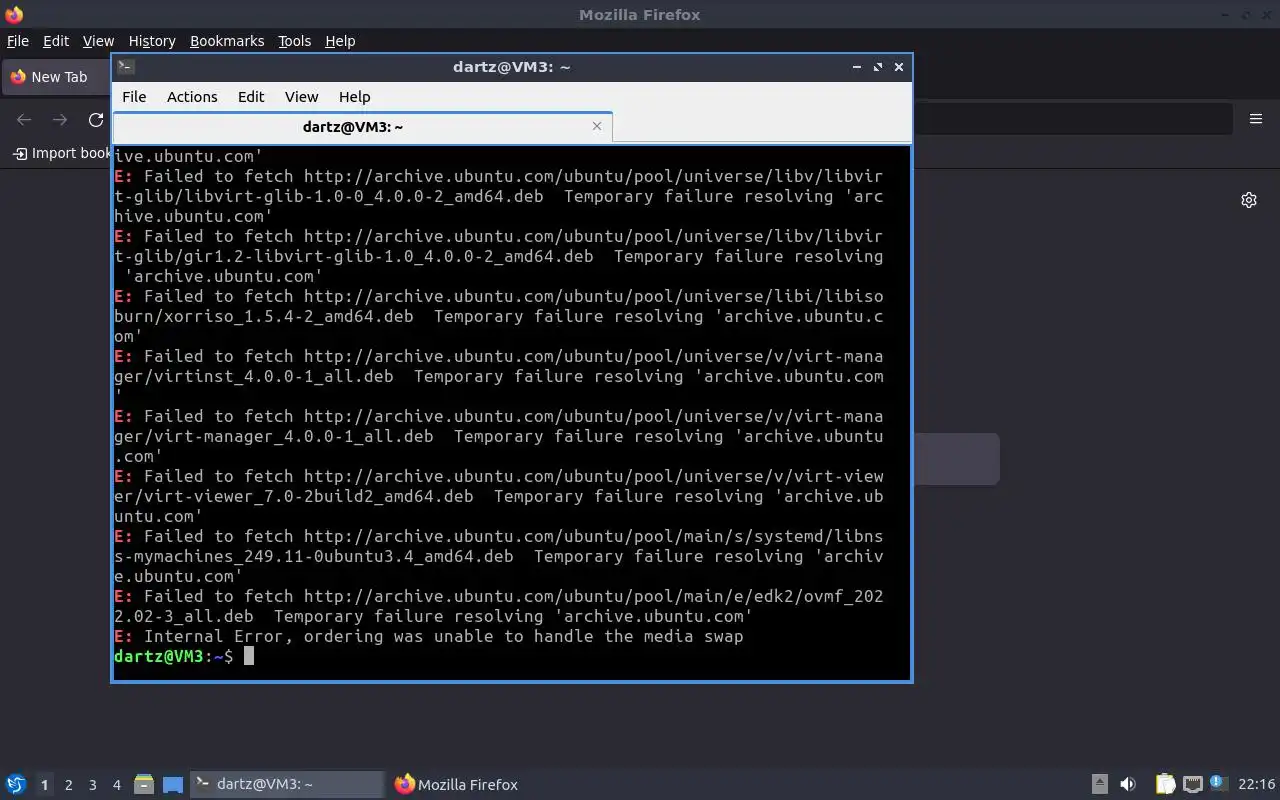Open the terminal File menu
1280x800 pixels.
(x=134, y=97)
